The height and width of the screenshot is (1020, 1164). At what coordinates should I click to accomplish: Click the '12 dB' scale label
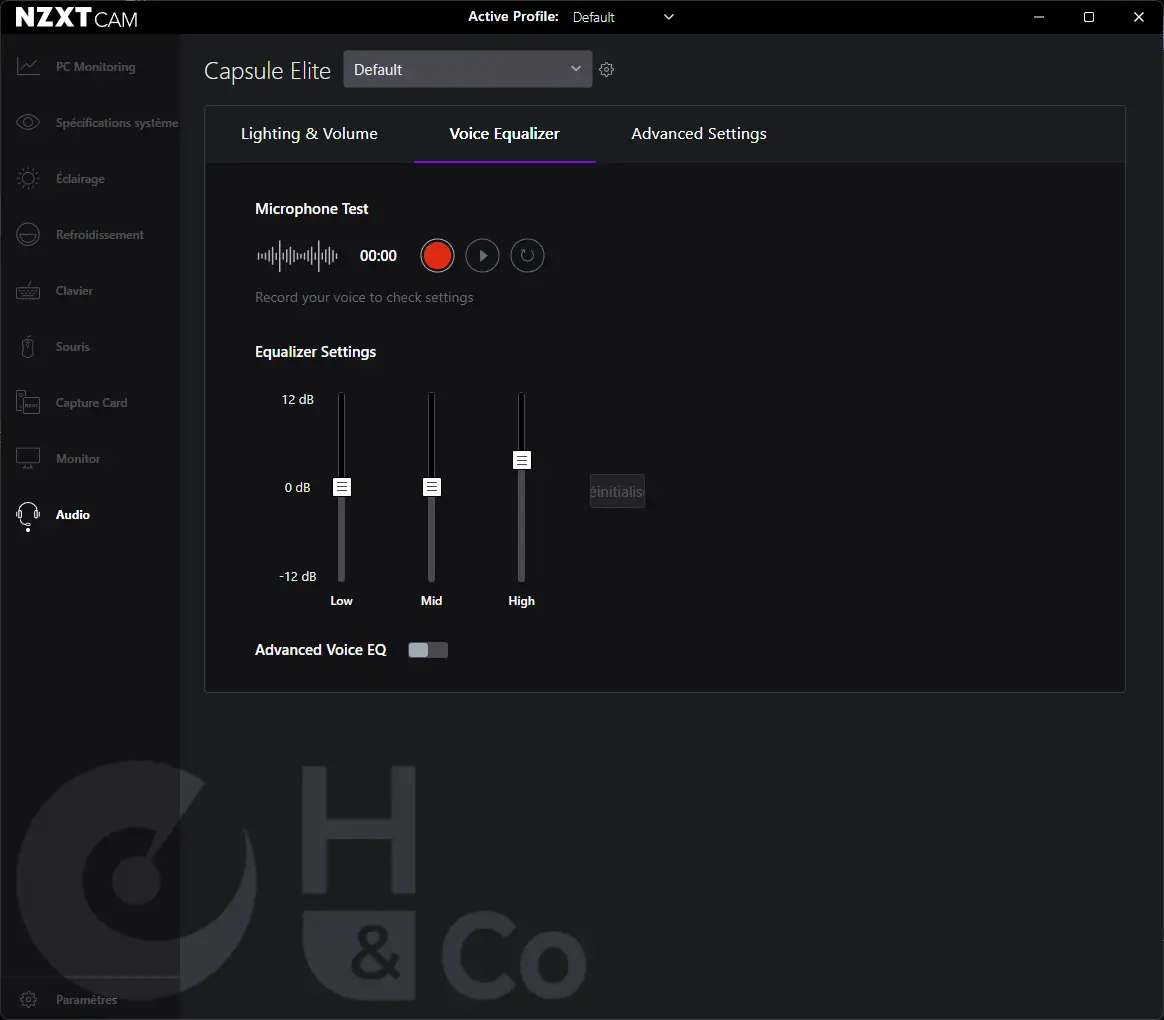point(298,399)
